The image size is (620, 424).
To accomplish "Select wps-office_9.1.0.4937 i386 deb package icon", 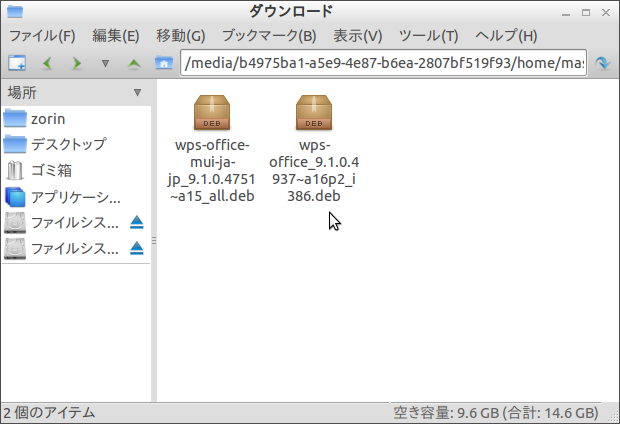I will coord(314,113).
